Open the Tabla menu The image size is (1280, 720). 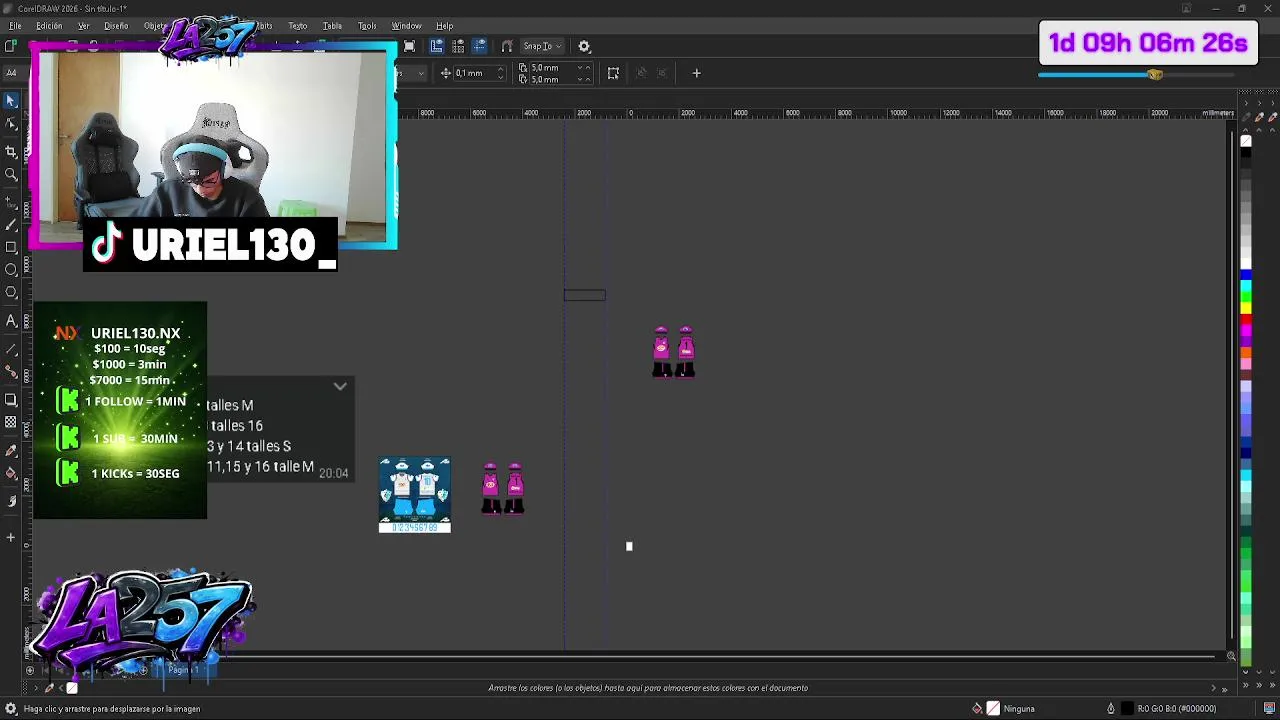pyautogui.click(x=332, y=26)
